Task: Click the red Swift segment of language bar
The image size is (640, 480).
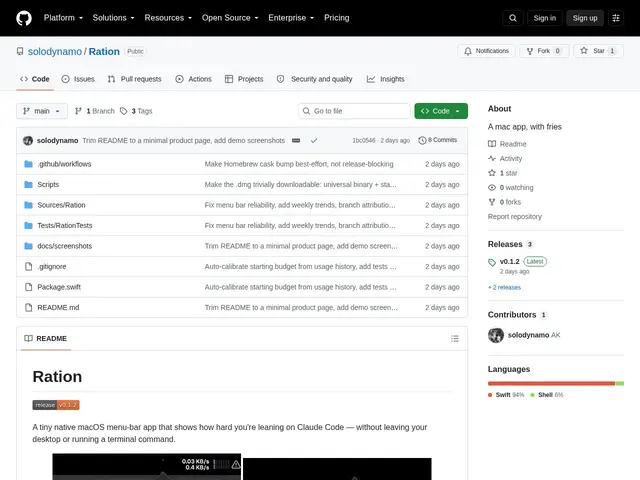Action: tap(551, 383)
